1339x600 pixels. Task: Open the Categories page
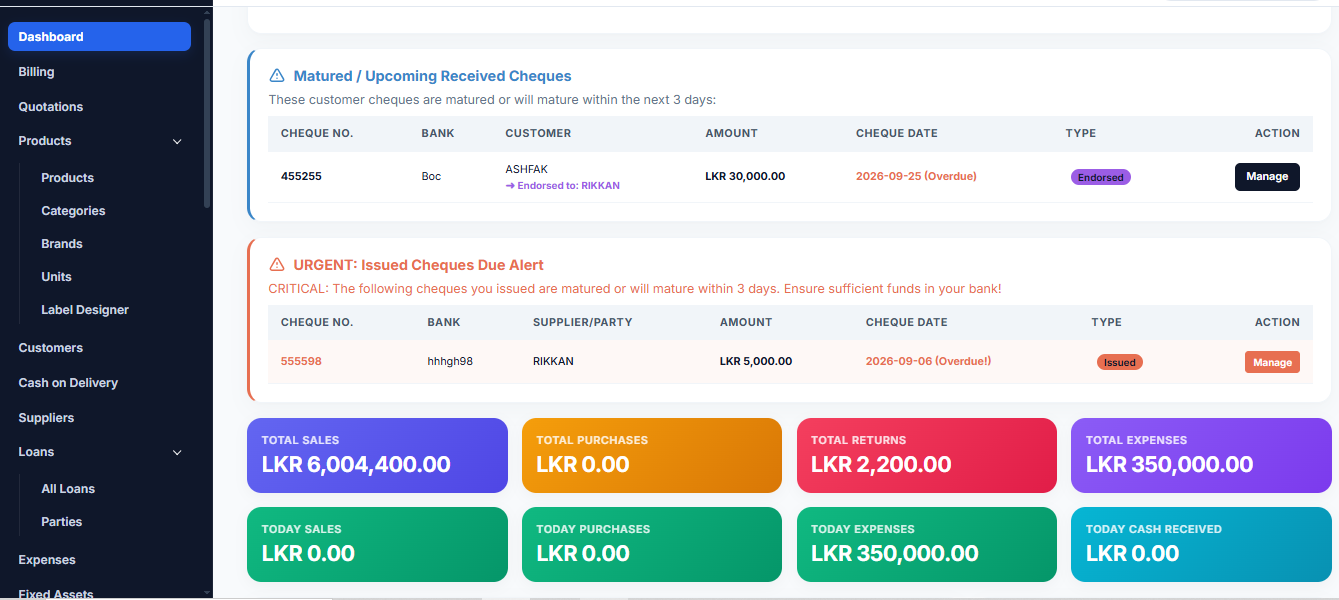coord(73,211)
